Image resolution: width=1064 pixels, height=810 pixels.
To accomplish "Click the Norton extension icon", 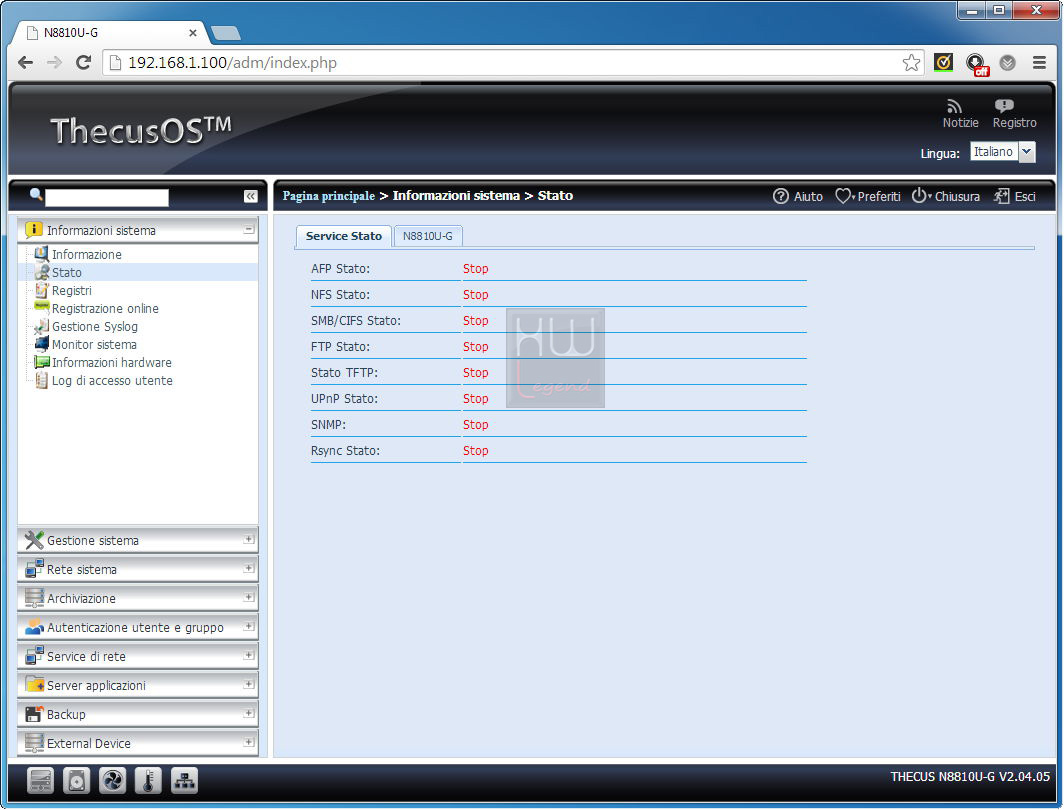I will (943, 62).
